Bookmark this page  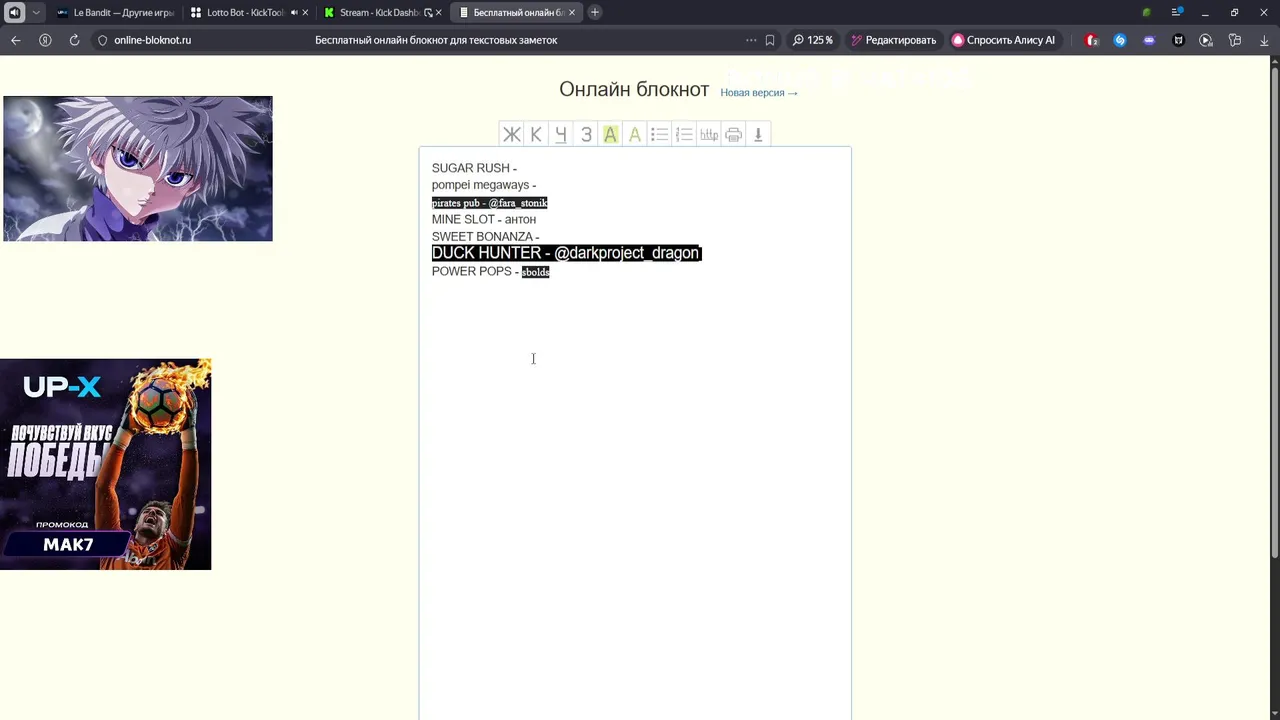[770, 40]
